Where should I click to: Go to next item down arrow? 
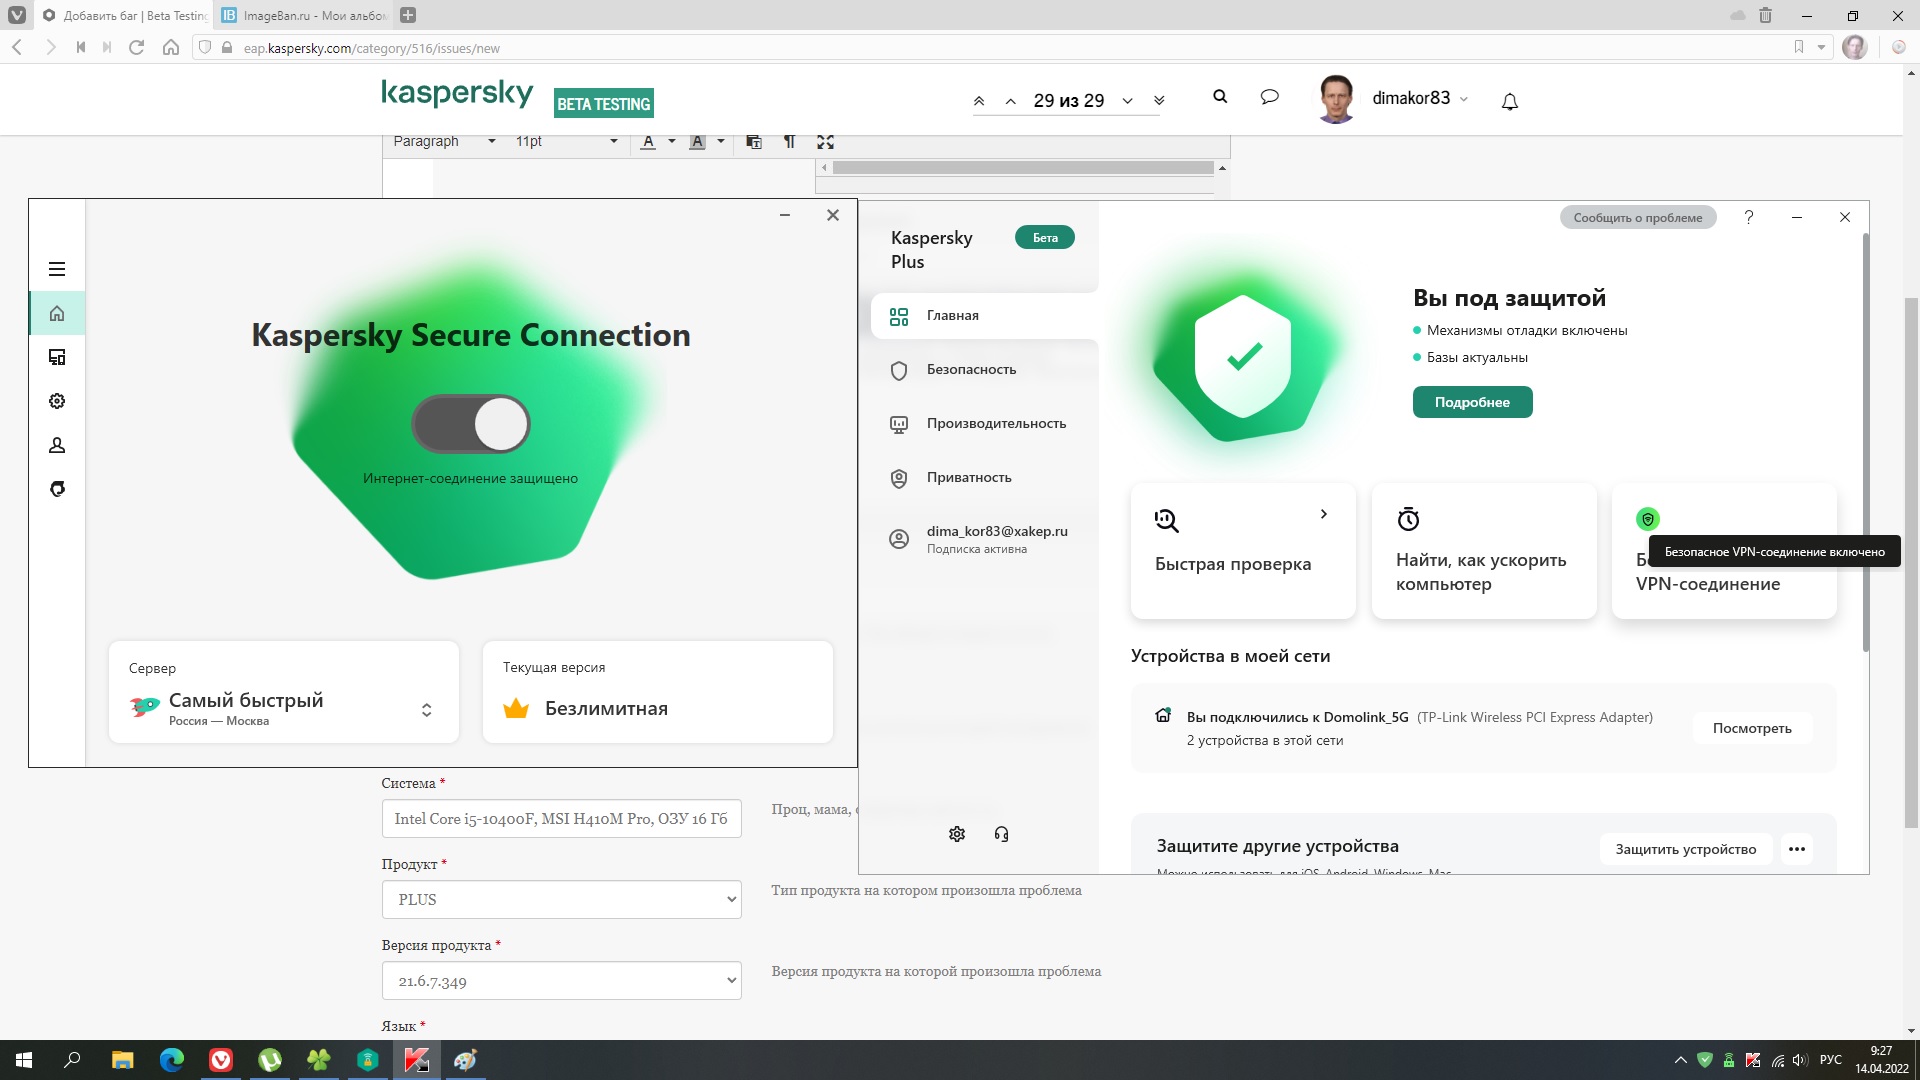[1127, 101]
